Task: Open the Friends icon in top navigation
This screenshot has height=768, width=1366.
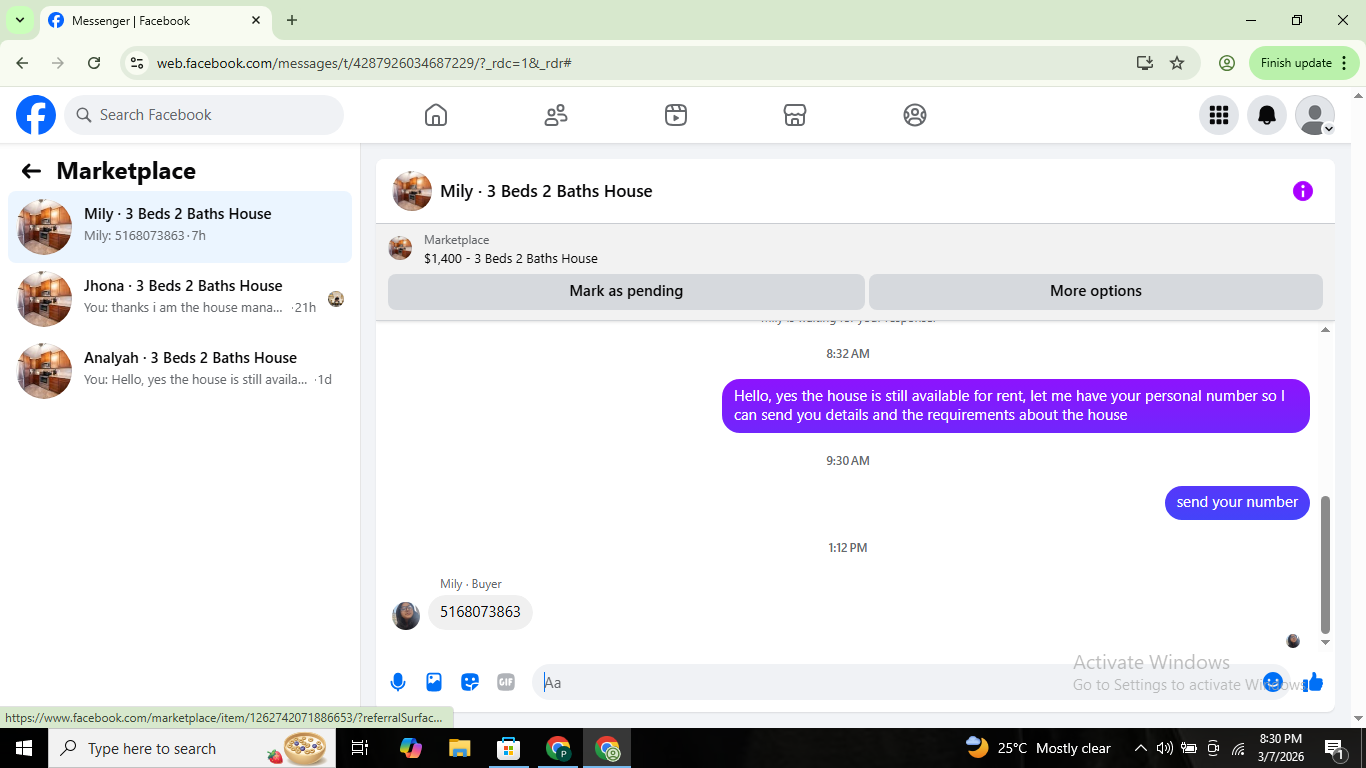Action: pos(556,115)
